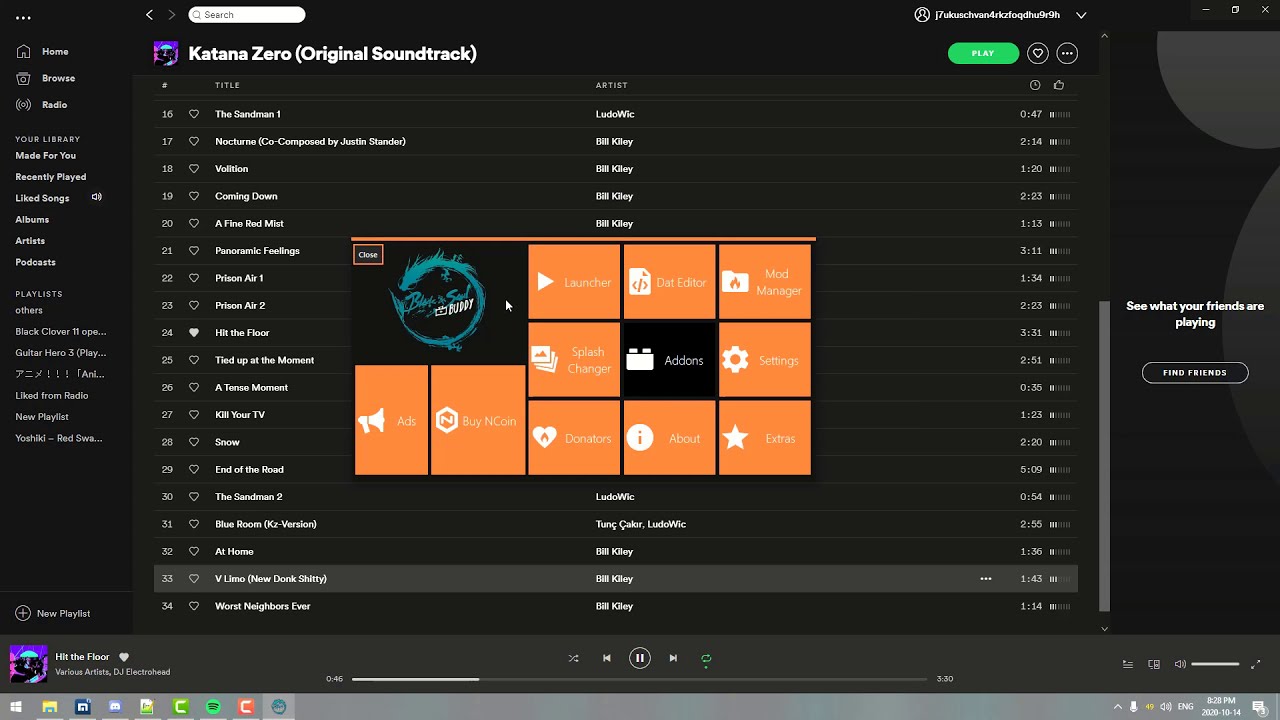Open the About info tile
This screenshot has width=1280, height=720.
click(669, 438)
